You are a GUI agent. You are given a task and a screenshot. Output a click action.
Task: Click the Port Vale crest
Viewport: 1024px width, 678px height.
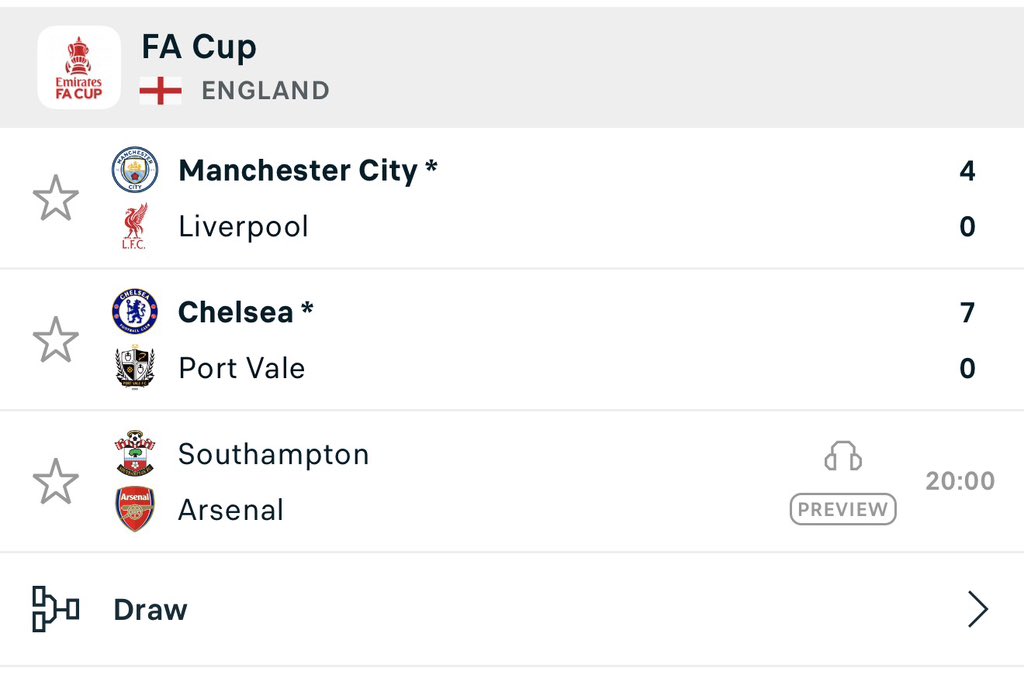click(x=134, y=368)
